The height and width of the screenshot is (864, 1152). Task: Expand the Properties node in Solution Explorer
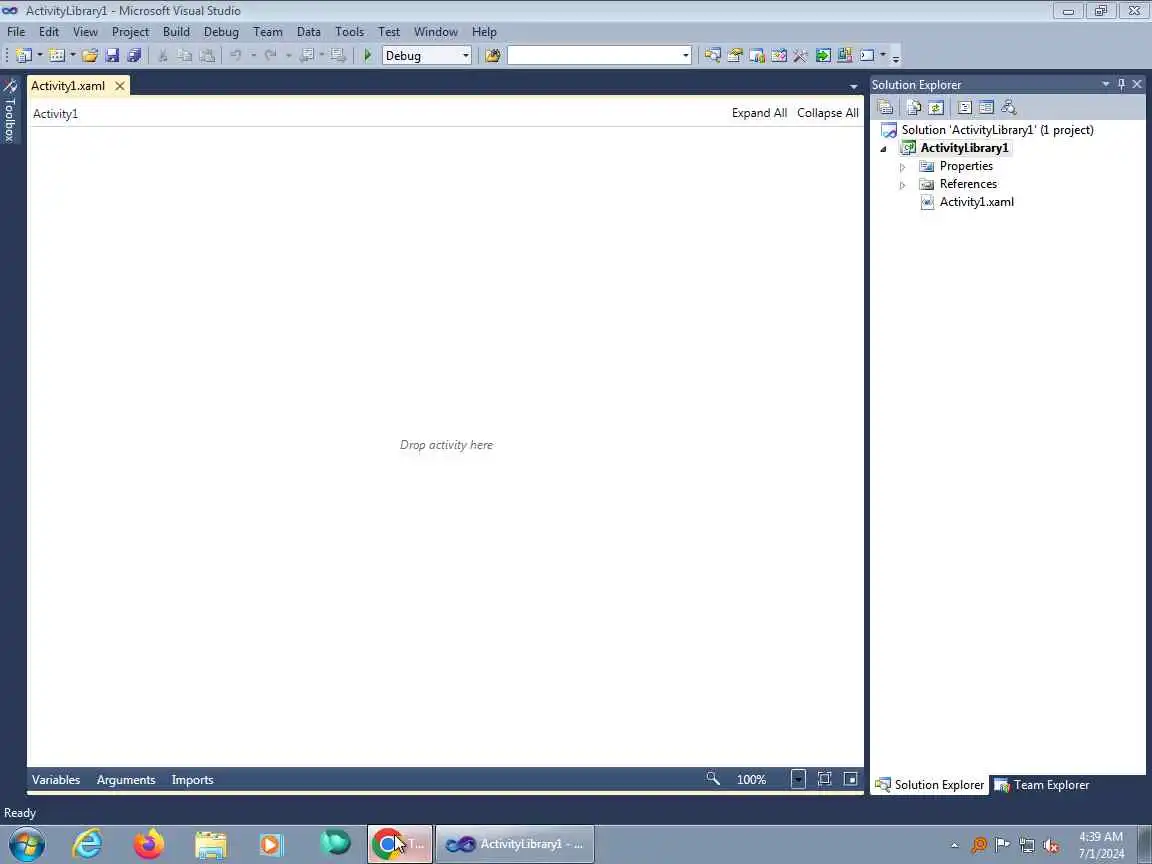[903, 167]
